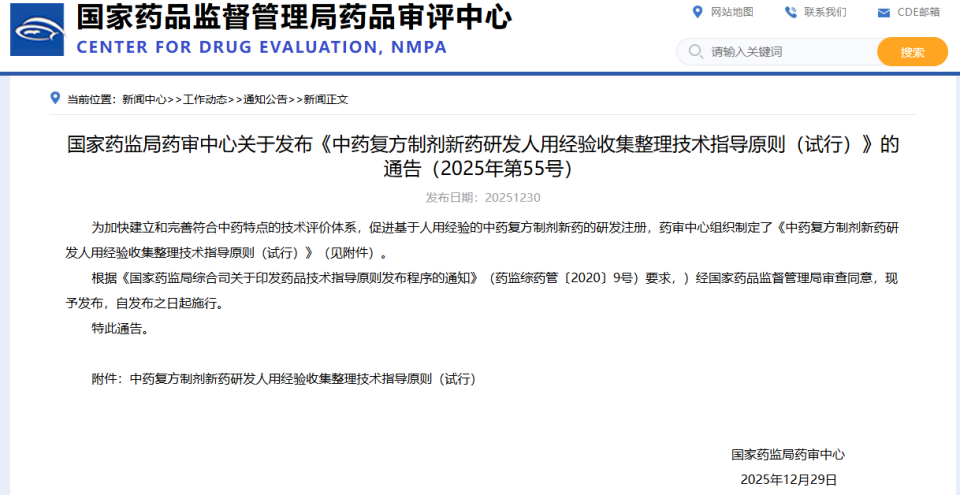
Task: Open attachment 中药复方制剂新药研发人用经验收集整理技术指导原则（试行）
Action: pyautogui.click(x=303, y=379)
